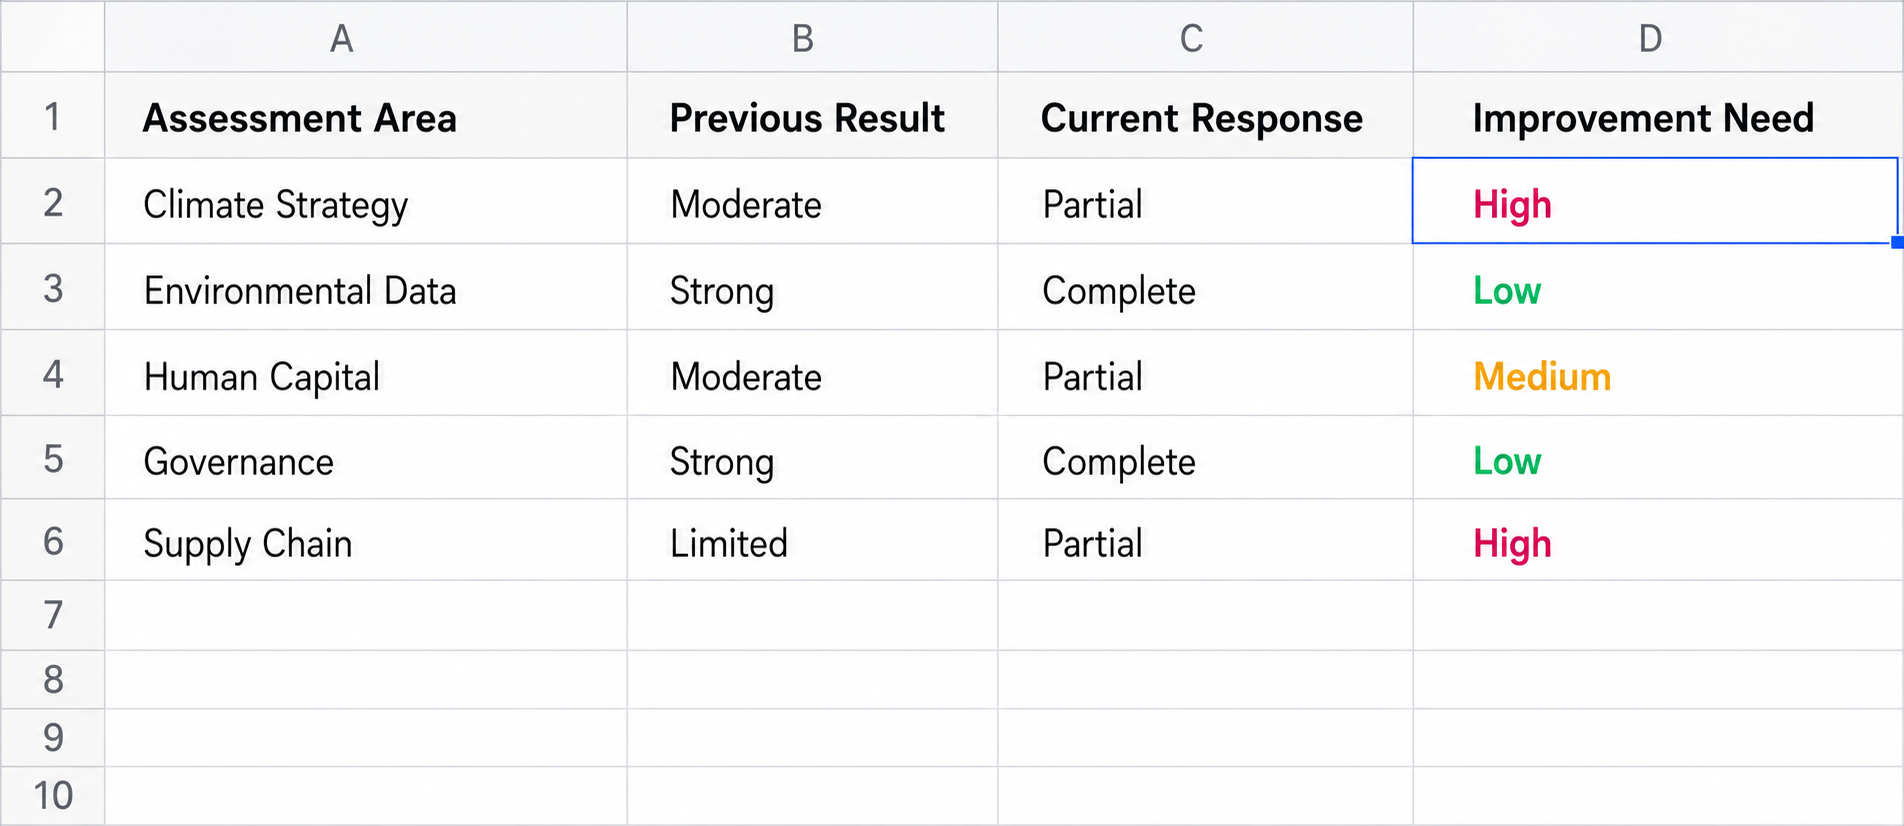The height and width of the screenshot is (826, 1904).
Task: Click the select-all corner box
Action: pos(52,37)
